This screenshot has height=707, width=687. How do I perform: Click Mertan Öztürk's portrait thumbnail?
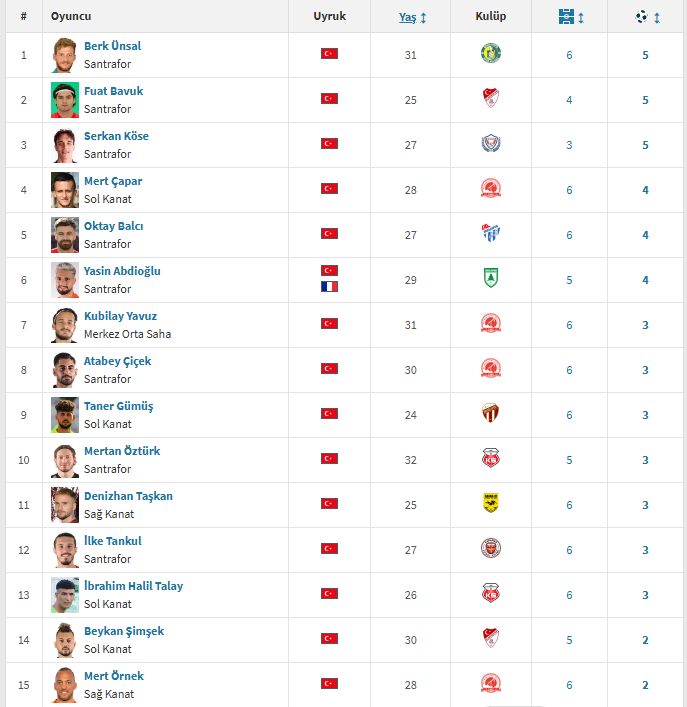click(65, 460)
